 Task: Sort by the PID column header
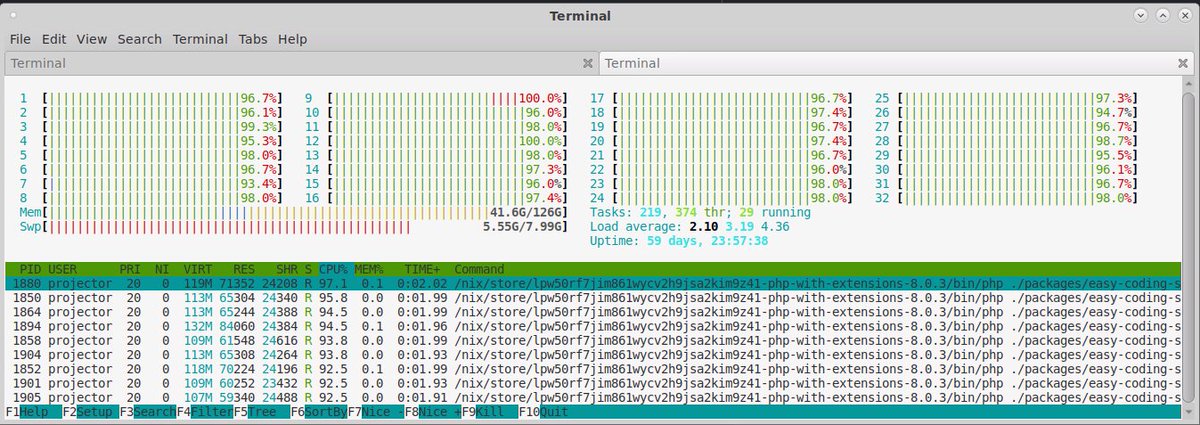[x=30, y=270]
